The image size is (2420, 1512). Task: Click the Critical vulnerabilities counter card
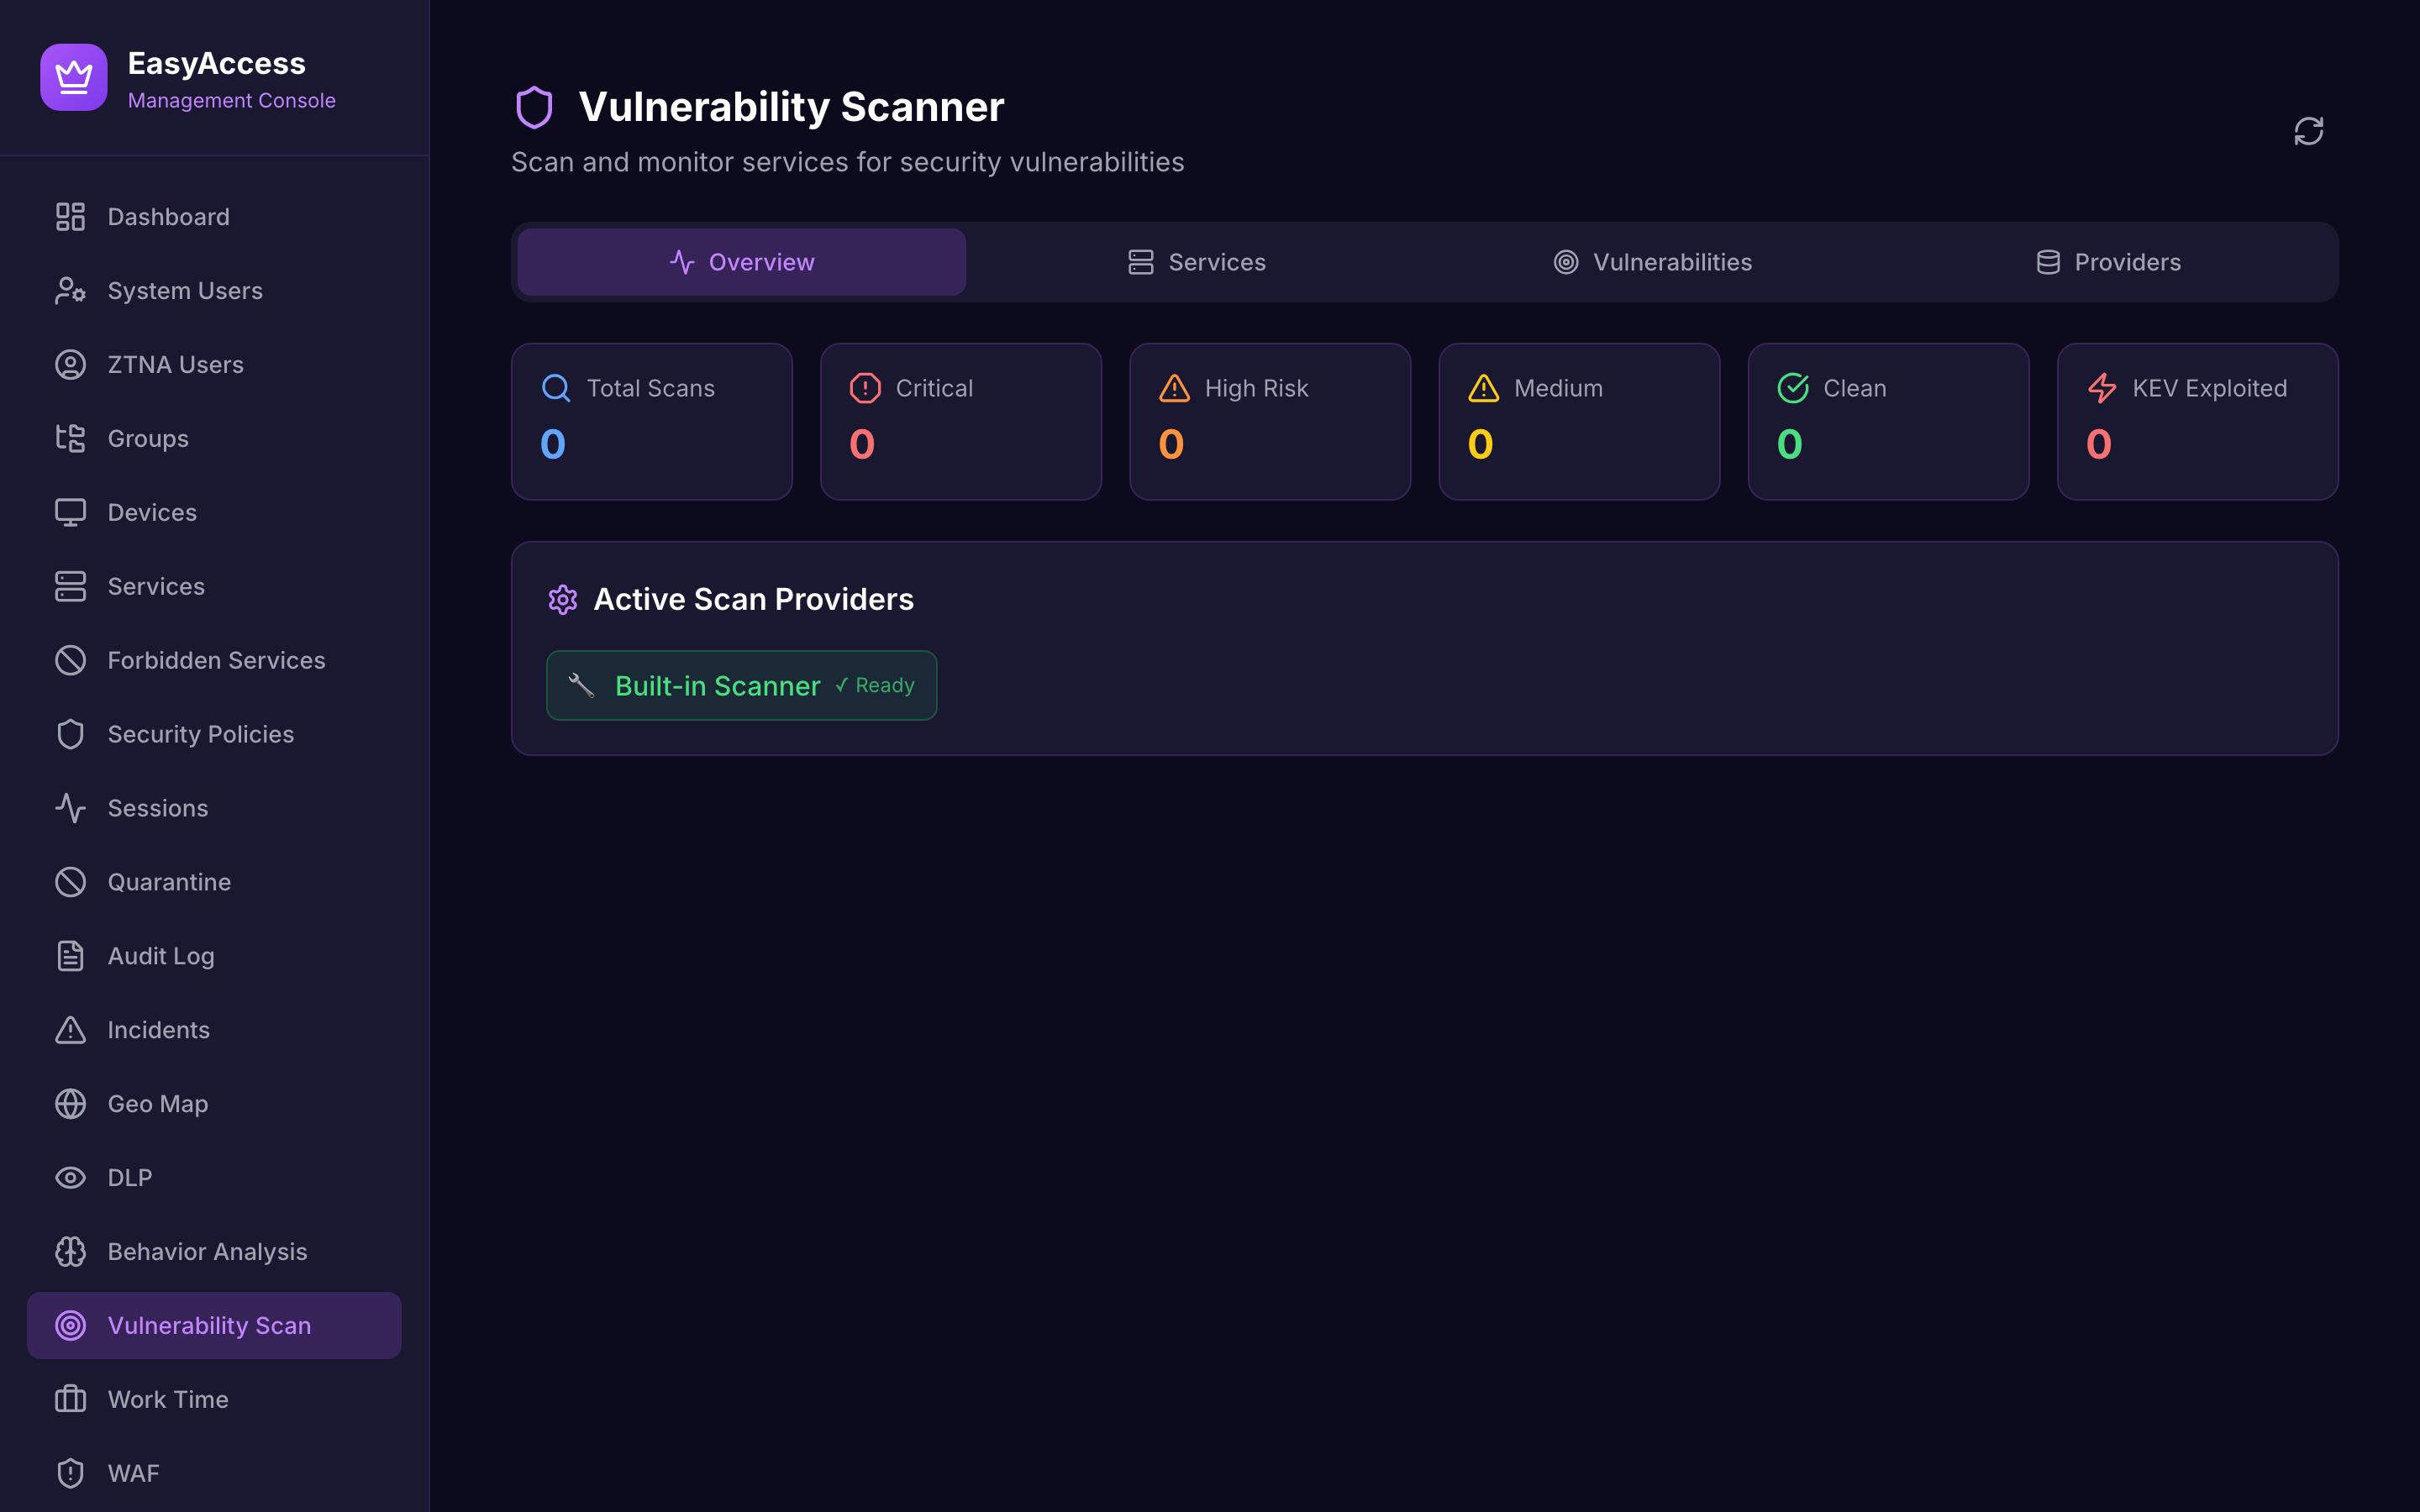(960, 421)
